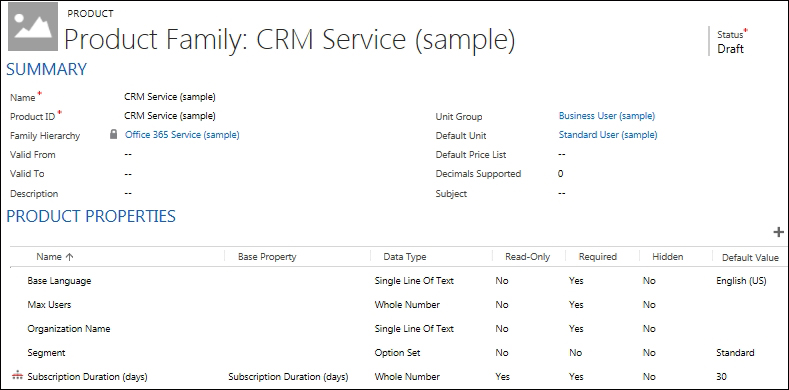Screen dimensions: 789x390
Task: Click the Standard default value for Segment
Action: 735,353
